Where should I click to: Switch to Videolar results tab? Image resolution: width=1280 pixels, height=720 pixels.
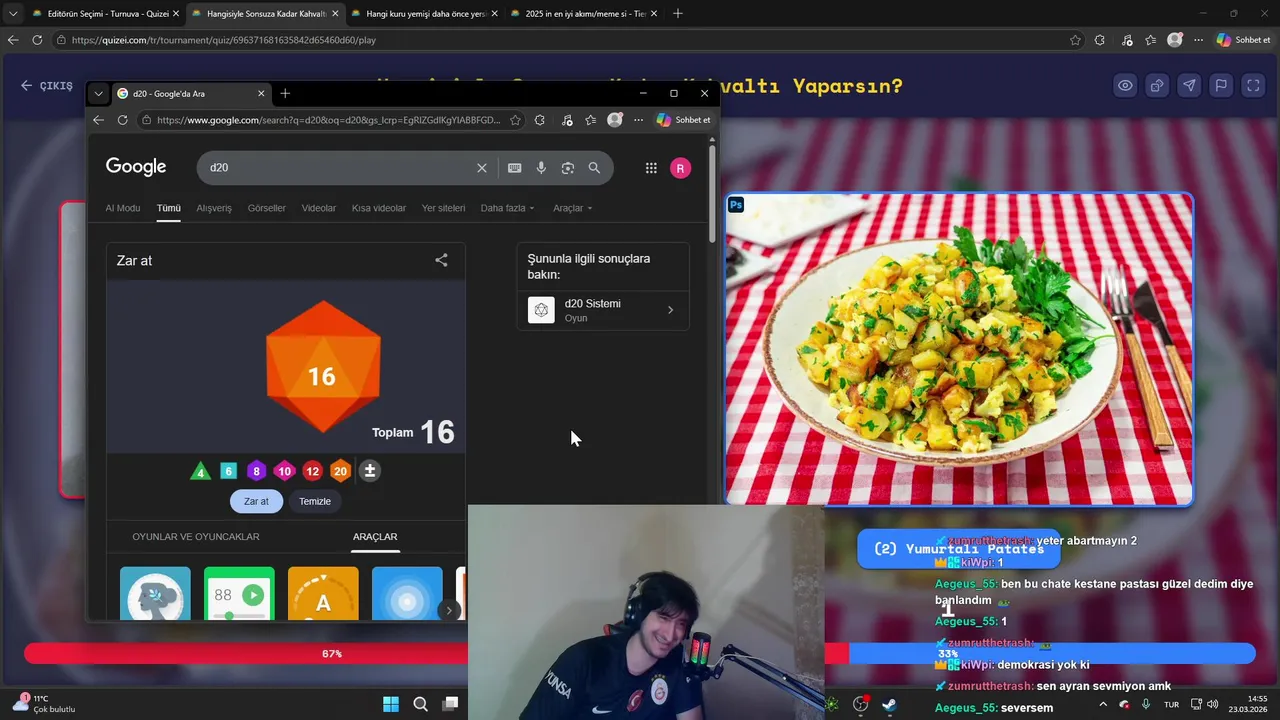point(319,208)
